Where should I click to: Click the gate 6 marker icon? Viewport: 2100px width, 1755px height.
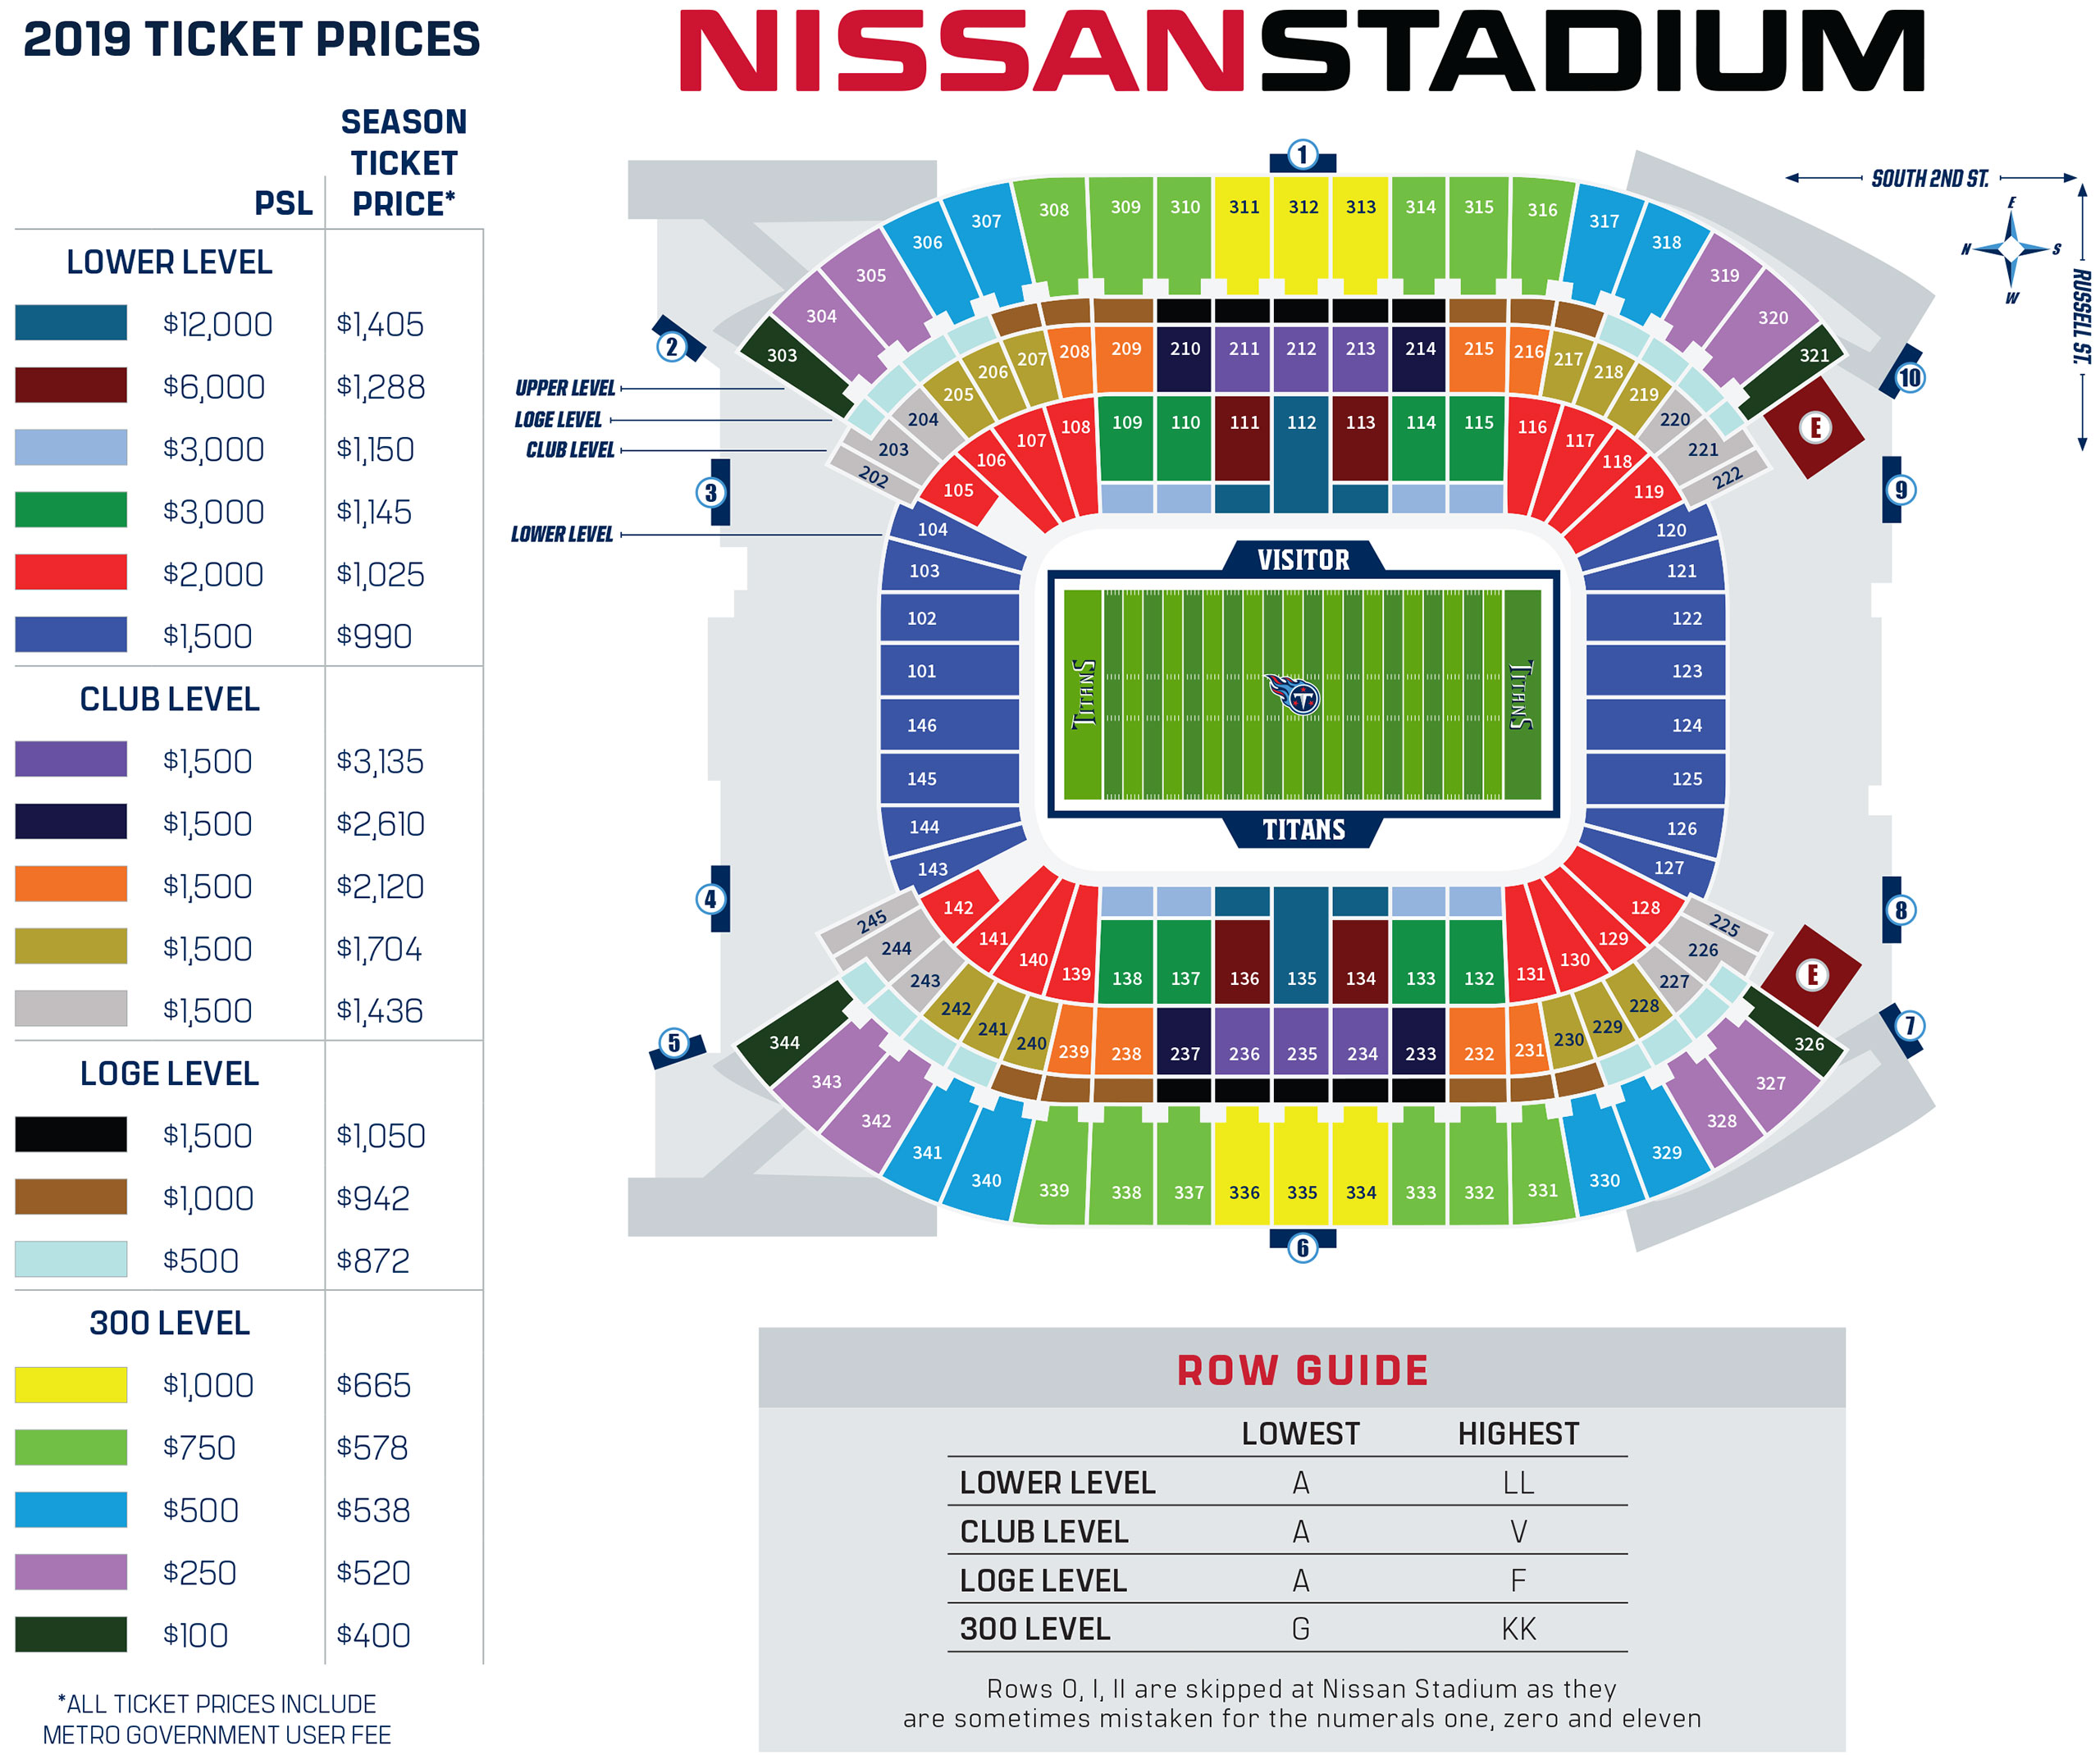[x=1302, y=1247]
